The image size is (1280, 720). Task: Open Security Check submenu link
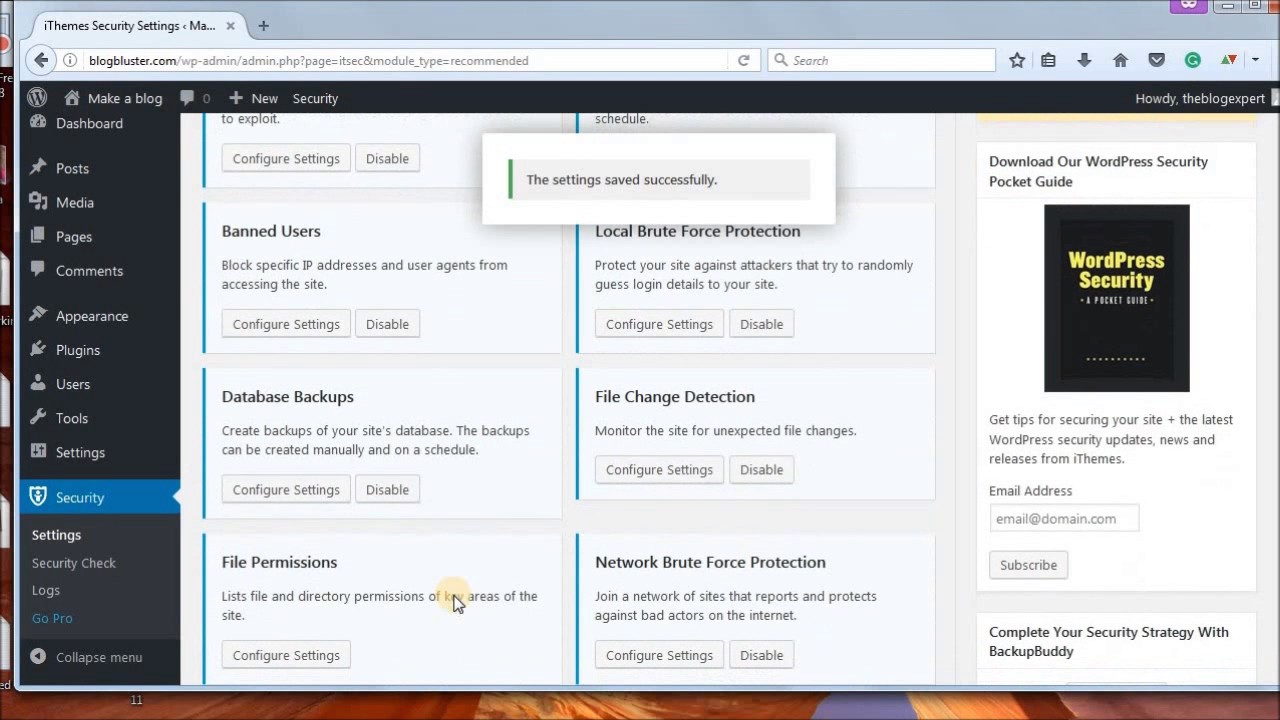tap(74, 562)
